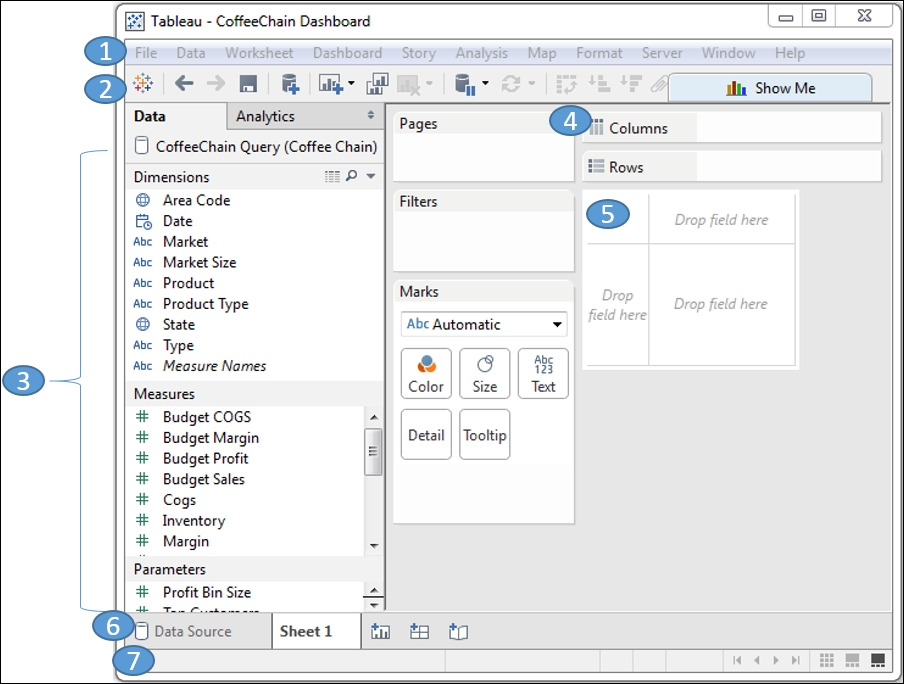Click the Size marks card button
The image size is (904, 684).
point(484,374)
